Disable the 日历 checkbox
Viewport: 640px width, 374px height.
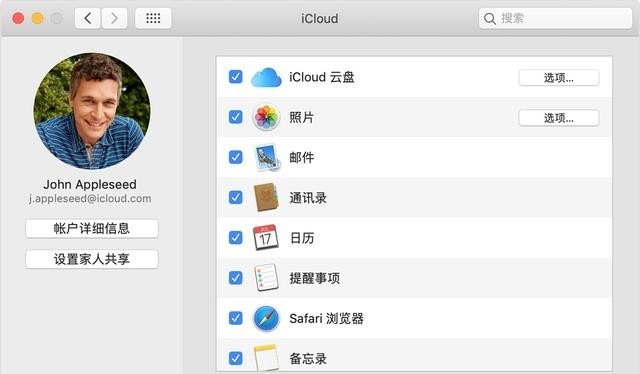pyautogui.click(x=236, y=238)
